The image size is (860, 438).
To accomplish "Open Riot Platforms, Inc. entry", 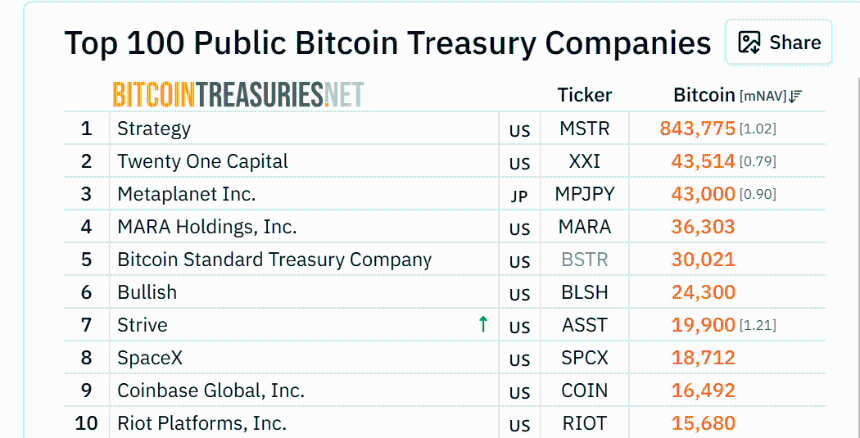I will pos(202,423).
